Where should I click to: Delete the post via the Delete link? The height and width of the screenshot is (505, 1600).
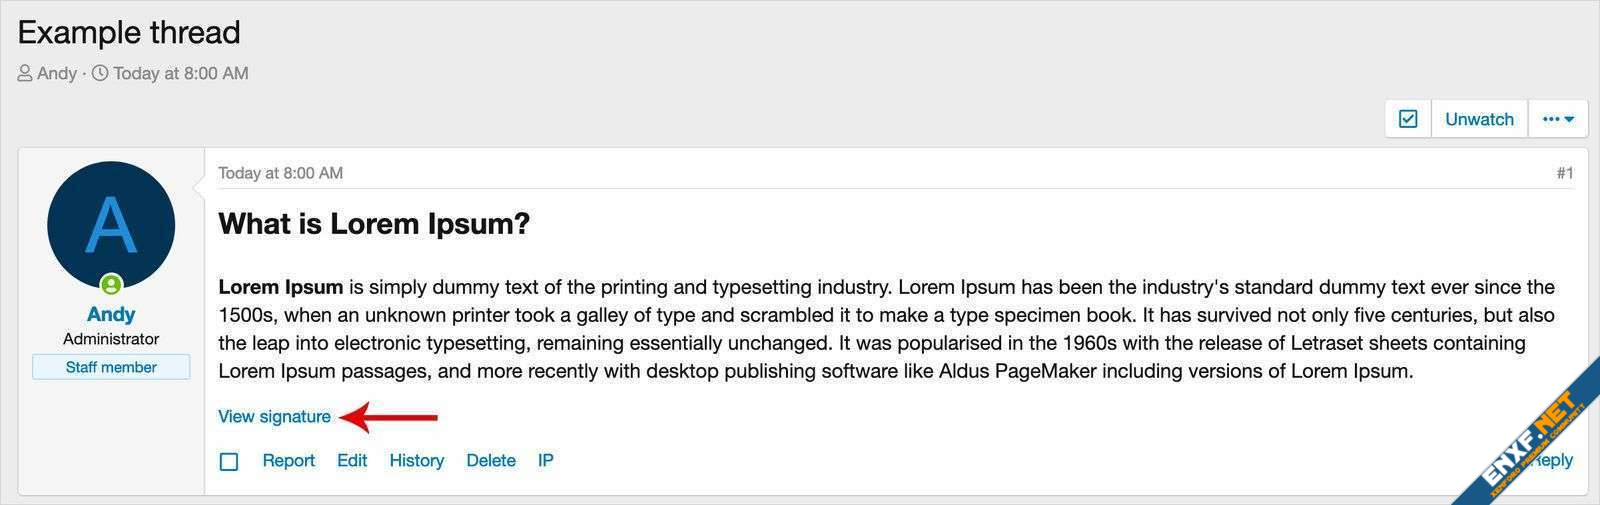point(491,461)
